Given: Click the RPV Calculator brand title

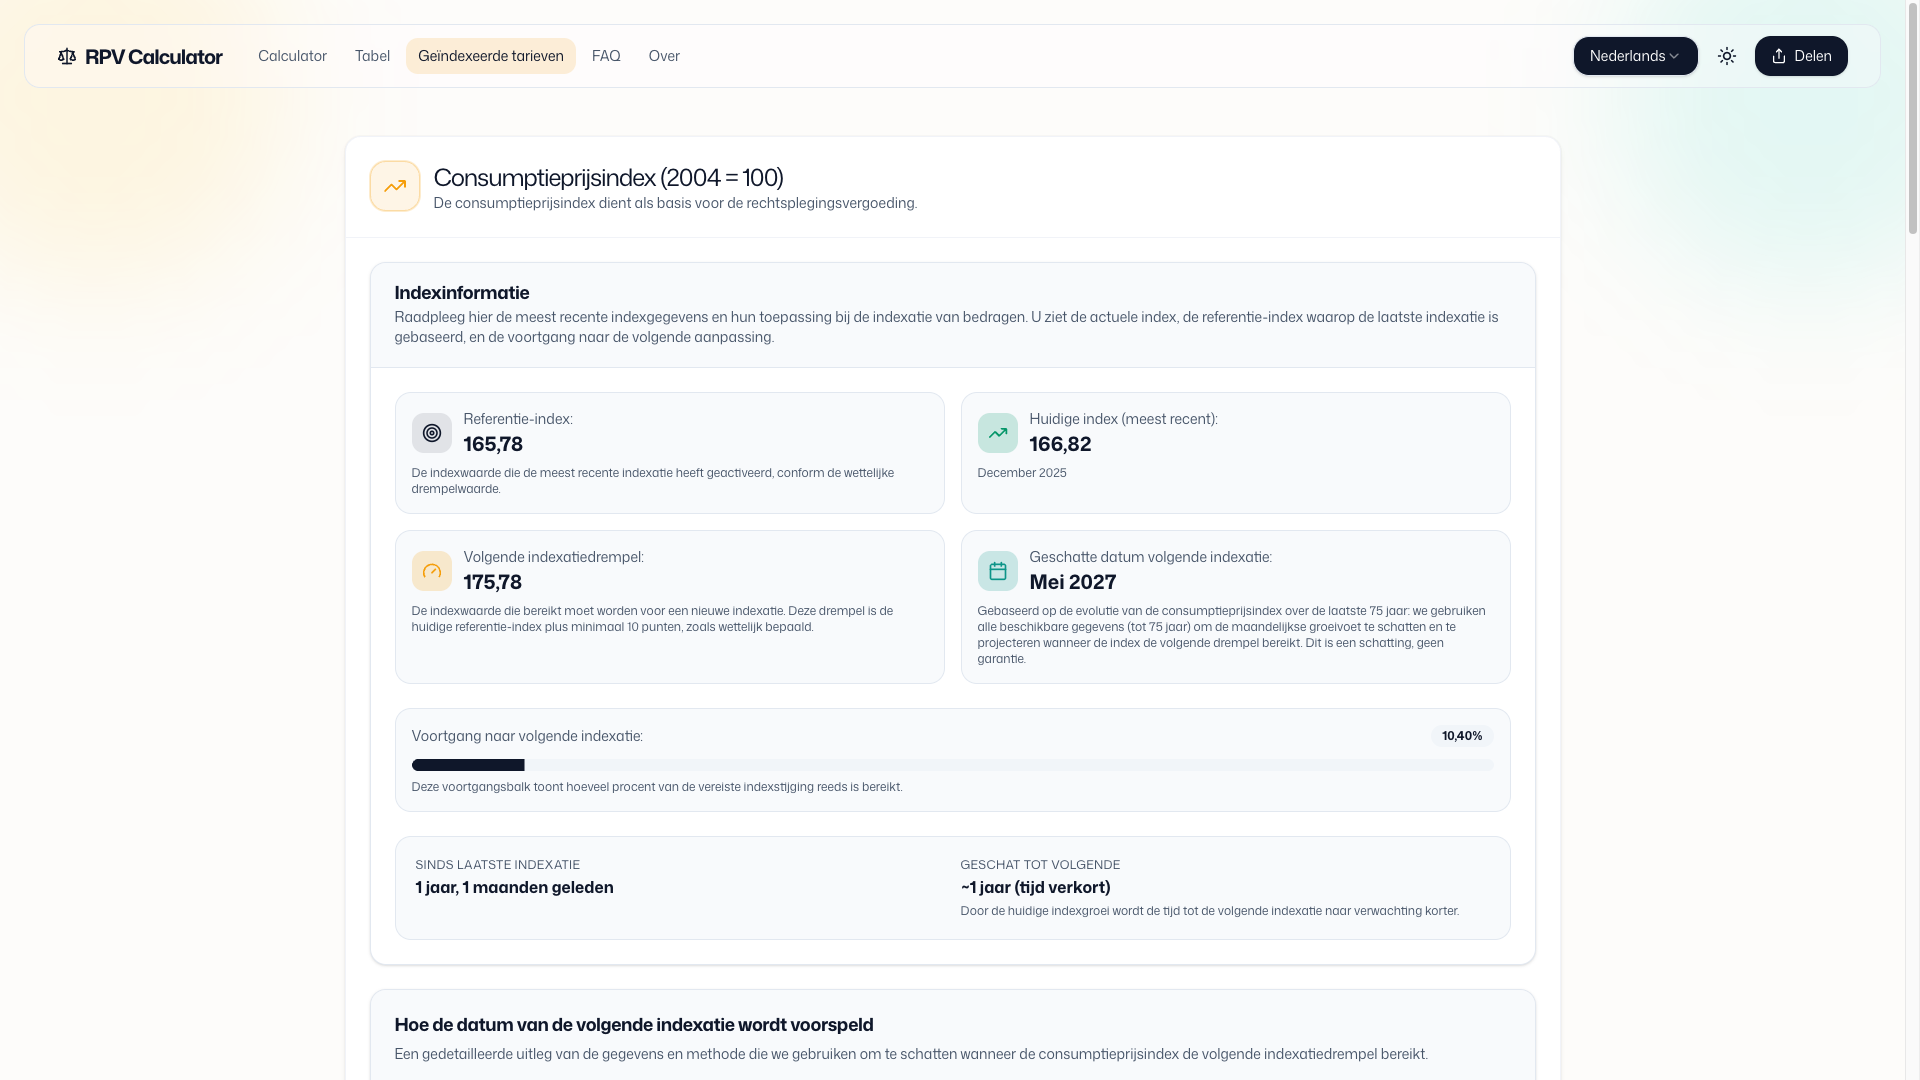Looking at the screenshot, I should [154, 57].
